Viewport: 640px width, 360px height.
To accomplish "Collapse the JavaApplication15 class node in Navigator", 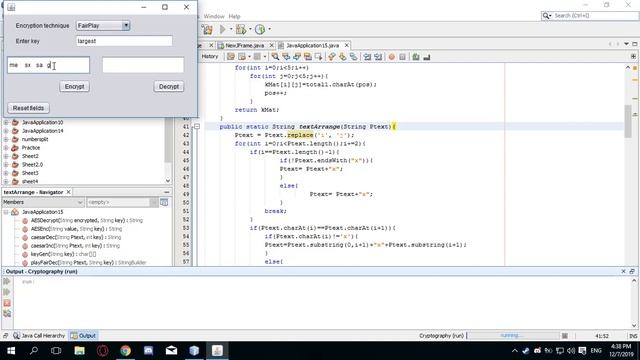I will 6,212.
